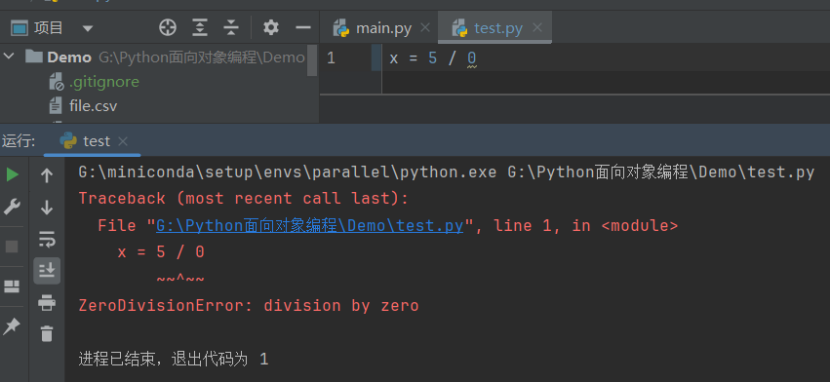Go to next stack frame down arrow
Image resolution: width=831 pixels, height=383 pixels.
pyautogui.click(x=47, y=207)
